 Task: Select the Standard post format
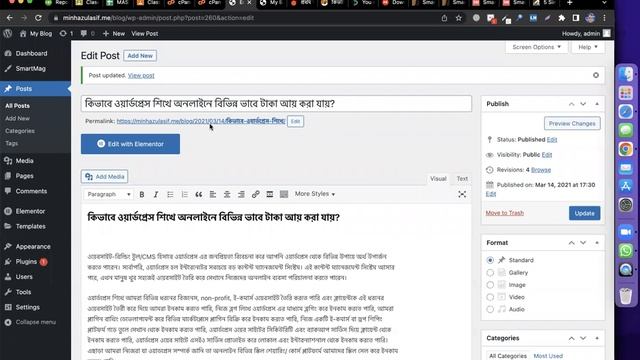point(490,260)
